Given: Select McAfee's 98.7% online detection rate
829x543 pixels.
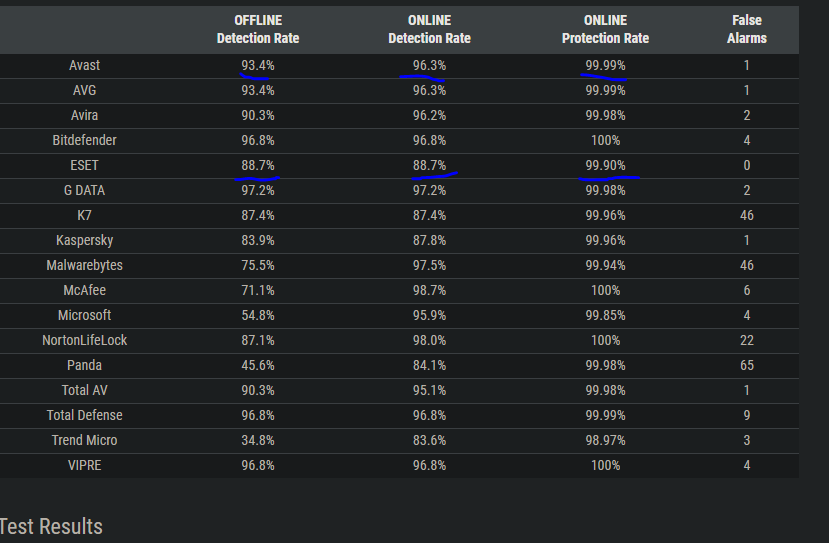Looking at the screenshot, I should coord(429,290).
